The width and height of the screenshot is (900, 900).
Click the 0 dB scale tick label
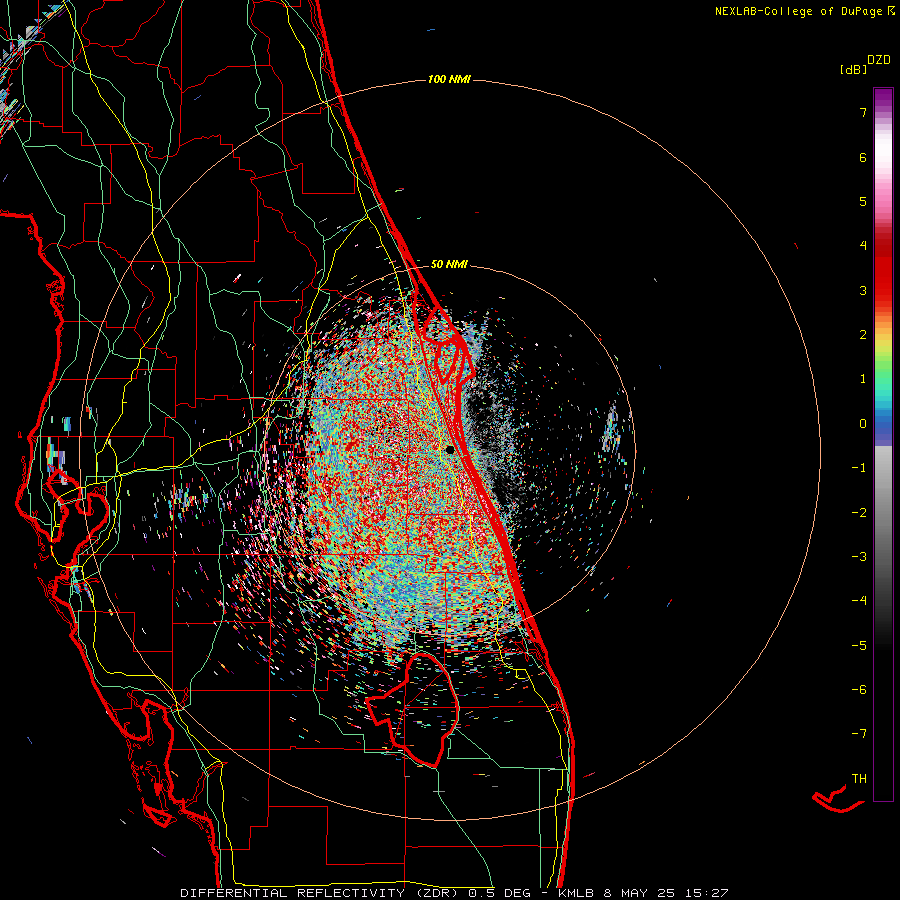[x=863, y=424]
